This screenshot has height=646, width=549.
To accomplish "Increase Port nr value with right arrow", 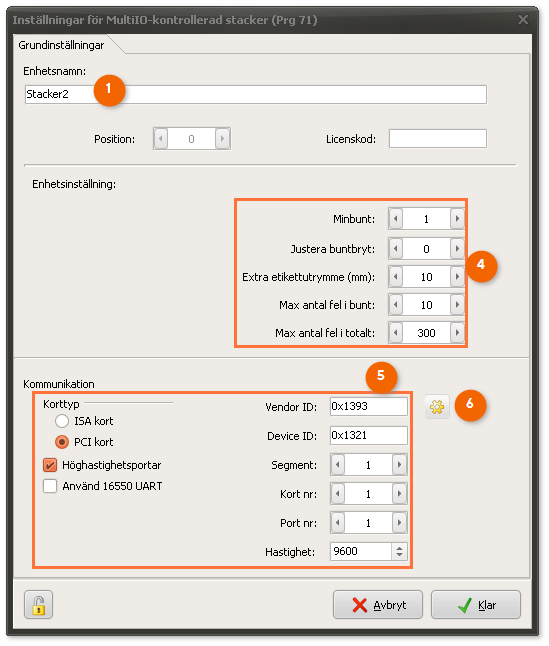I will coord(399,523).
